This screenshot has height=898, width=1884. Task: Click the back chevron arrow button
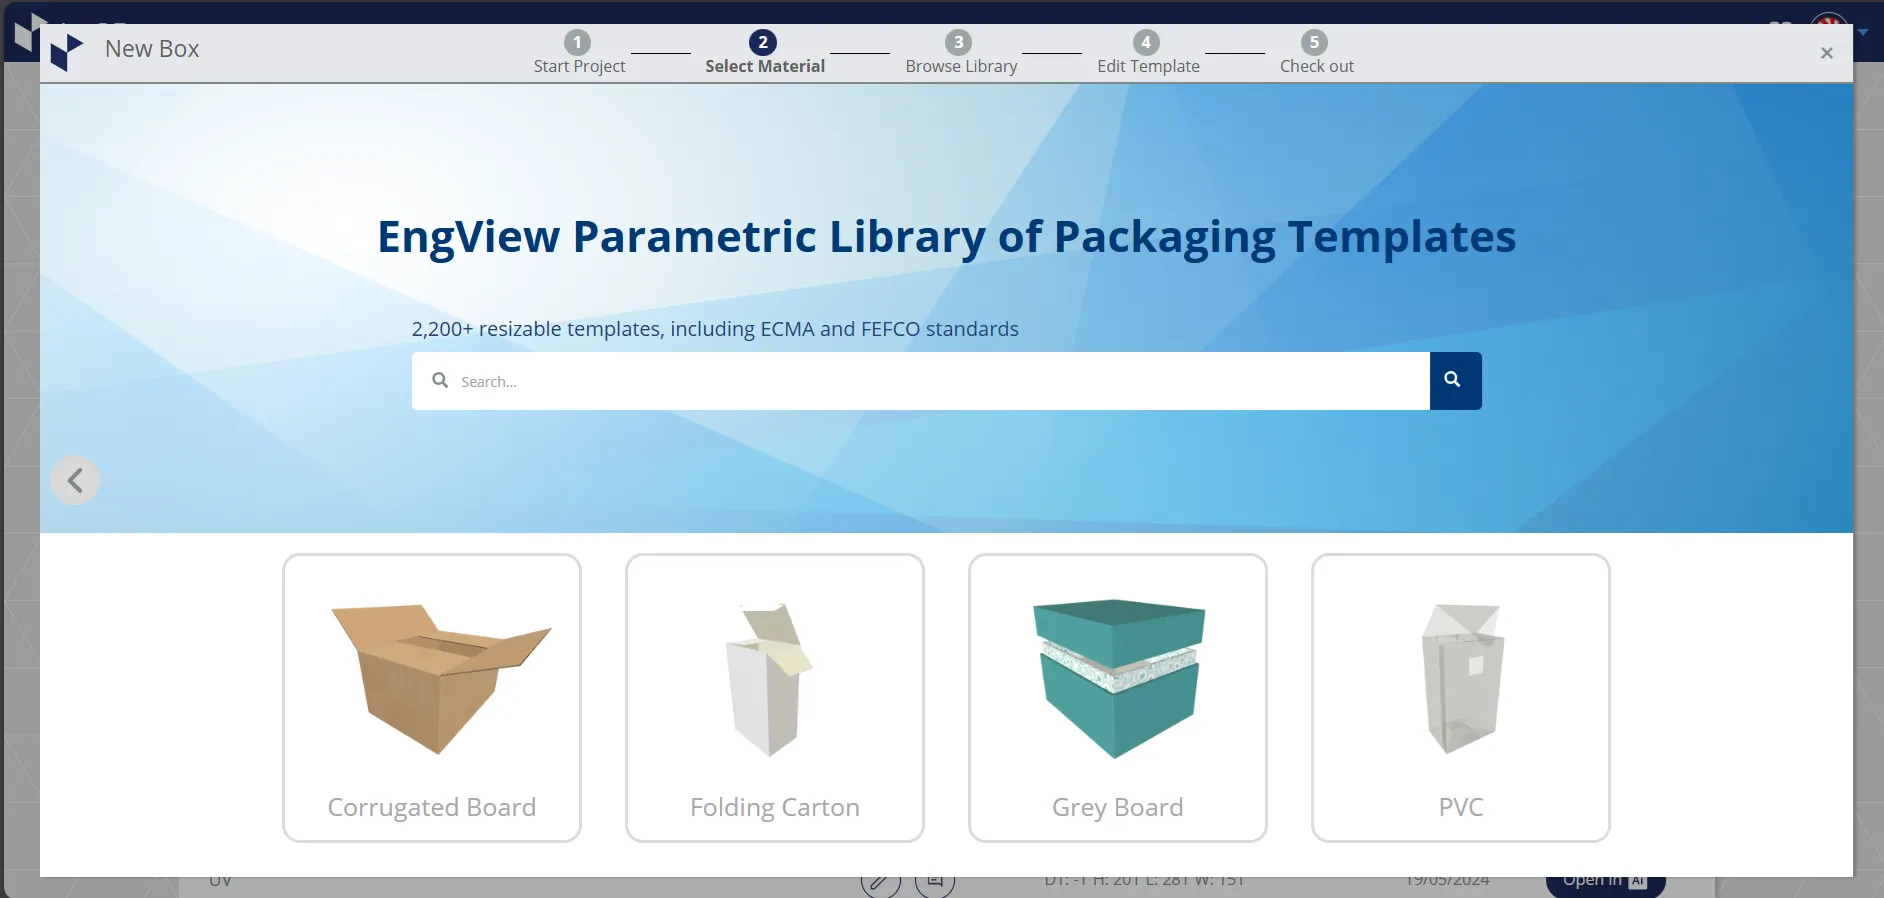click(x=75, y=481)
